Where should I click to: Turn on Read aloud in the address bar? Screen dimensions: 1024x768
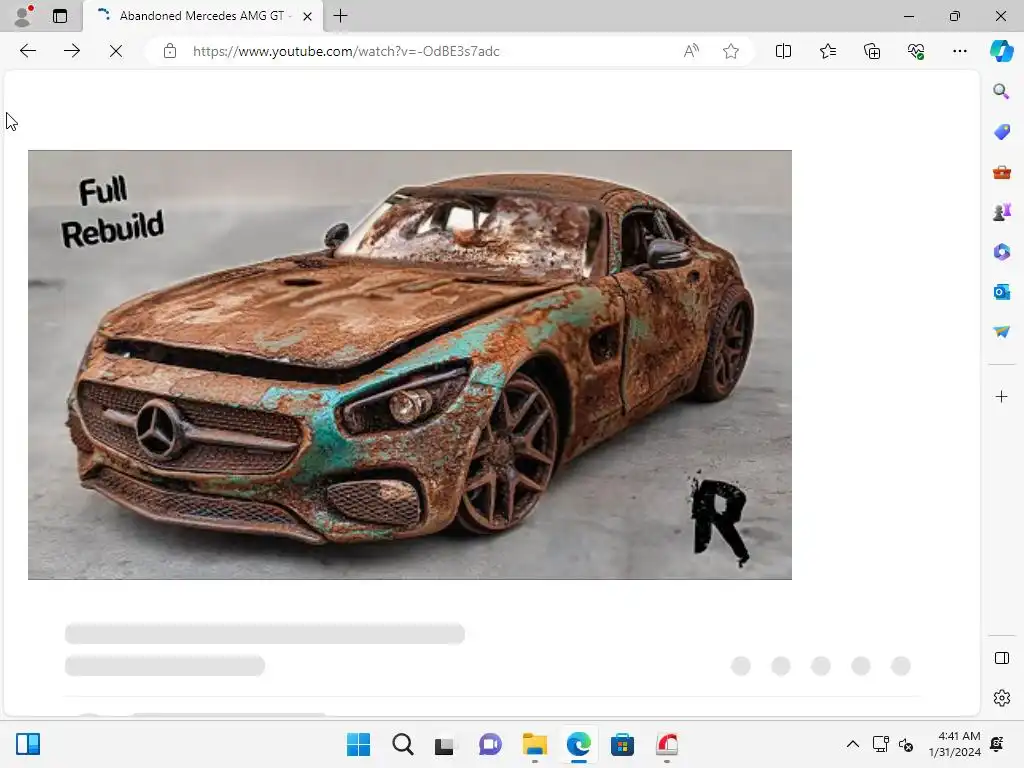(x=691, y=51)
